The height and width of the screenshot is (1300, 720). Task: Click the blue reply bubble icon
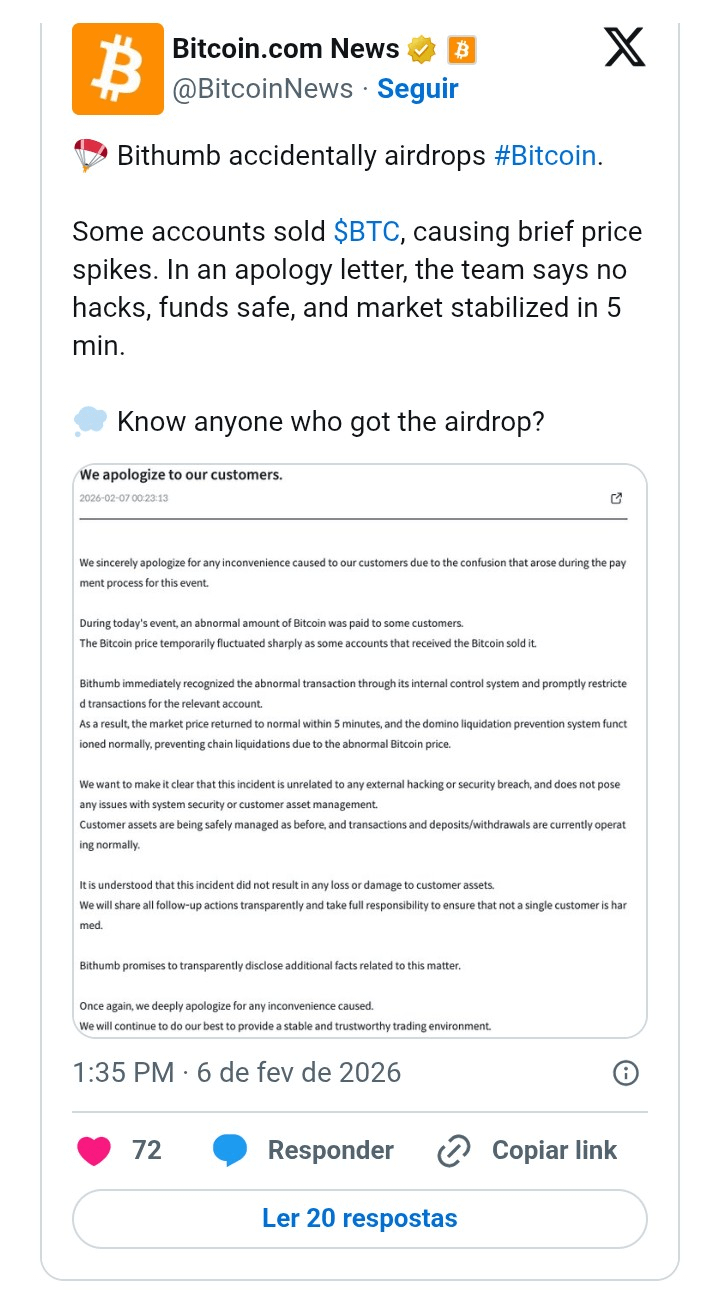(230, 1151)
